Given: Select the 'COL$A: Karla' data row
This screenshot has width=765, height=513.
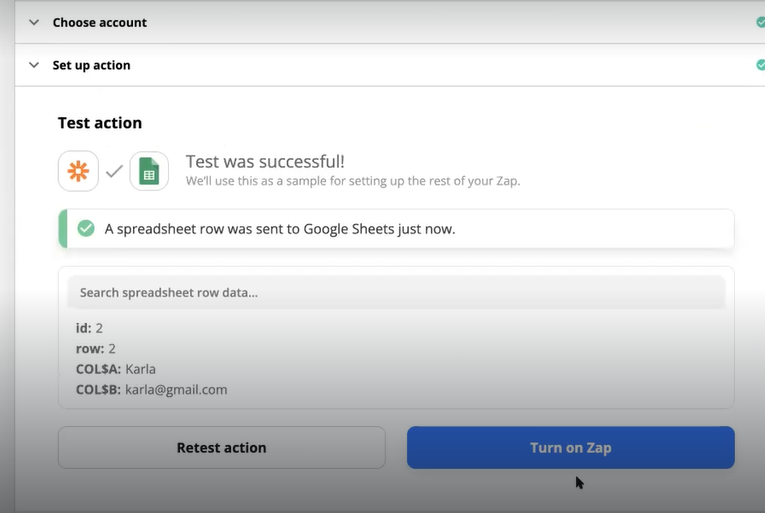Looking at the screenshot, I should tap(116, 369).
